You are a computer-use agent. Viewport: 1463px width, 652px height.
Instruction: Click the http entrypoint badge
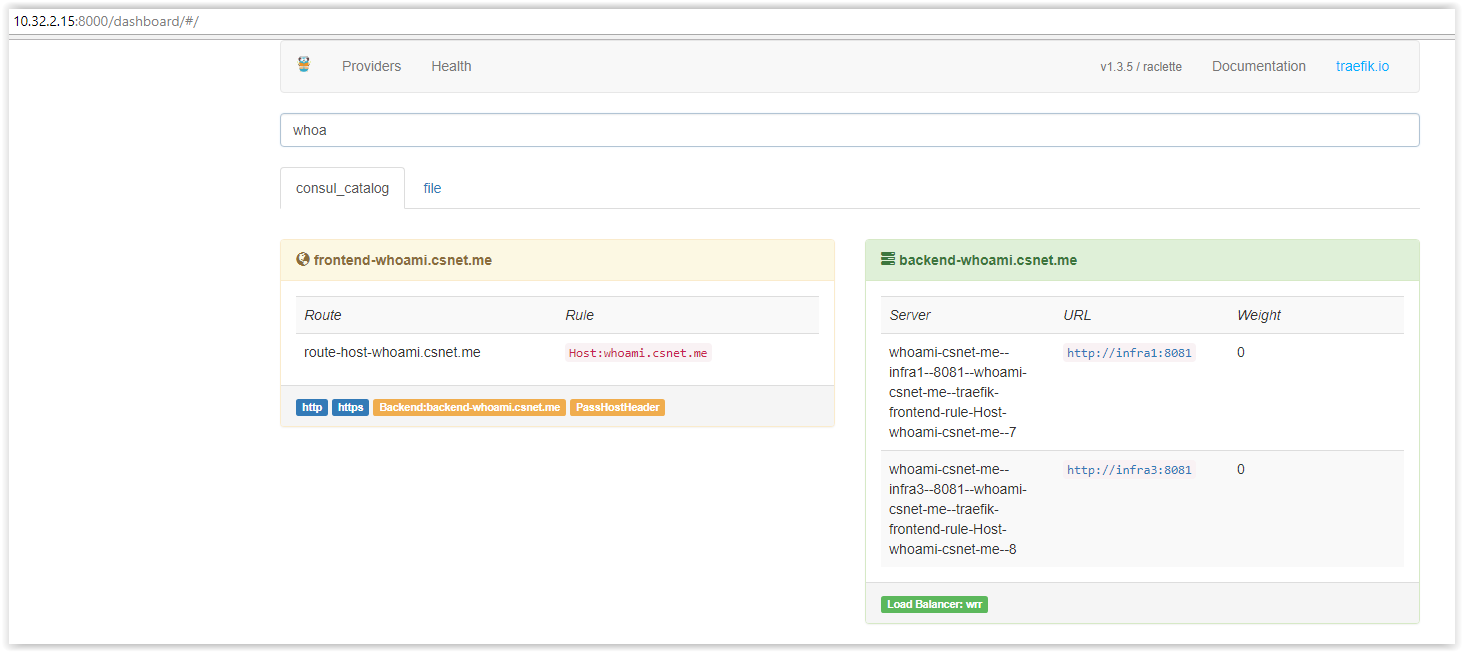click(x=312, y=408)
